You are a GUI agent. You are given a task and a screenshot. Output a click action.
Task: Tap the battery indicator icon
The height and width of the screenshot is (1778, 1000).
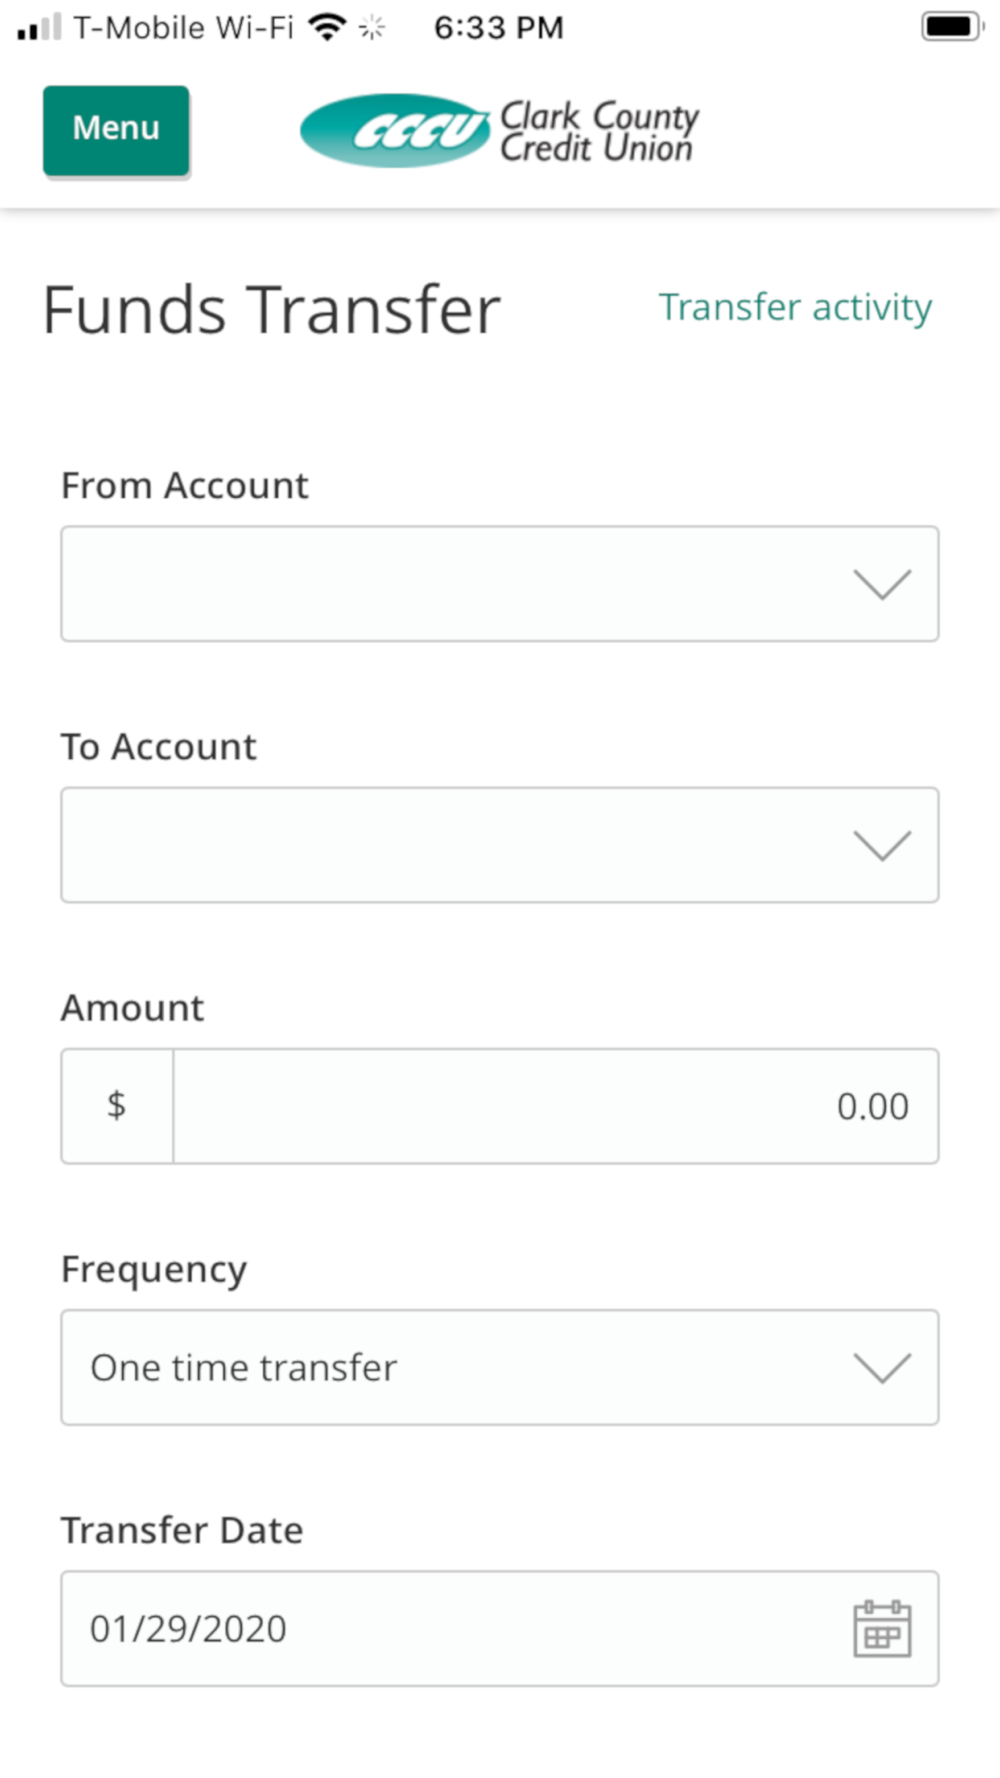pos(951,27)
